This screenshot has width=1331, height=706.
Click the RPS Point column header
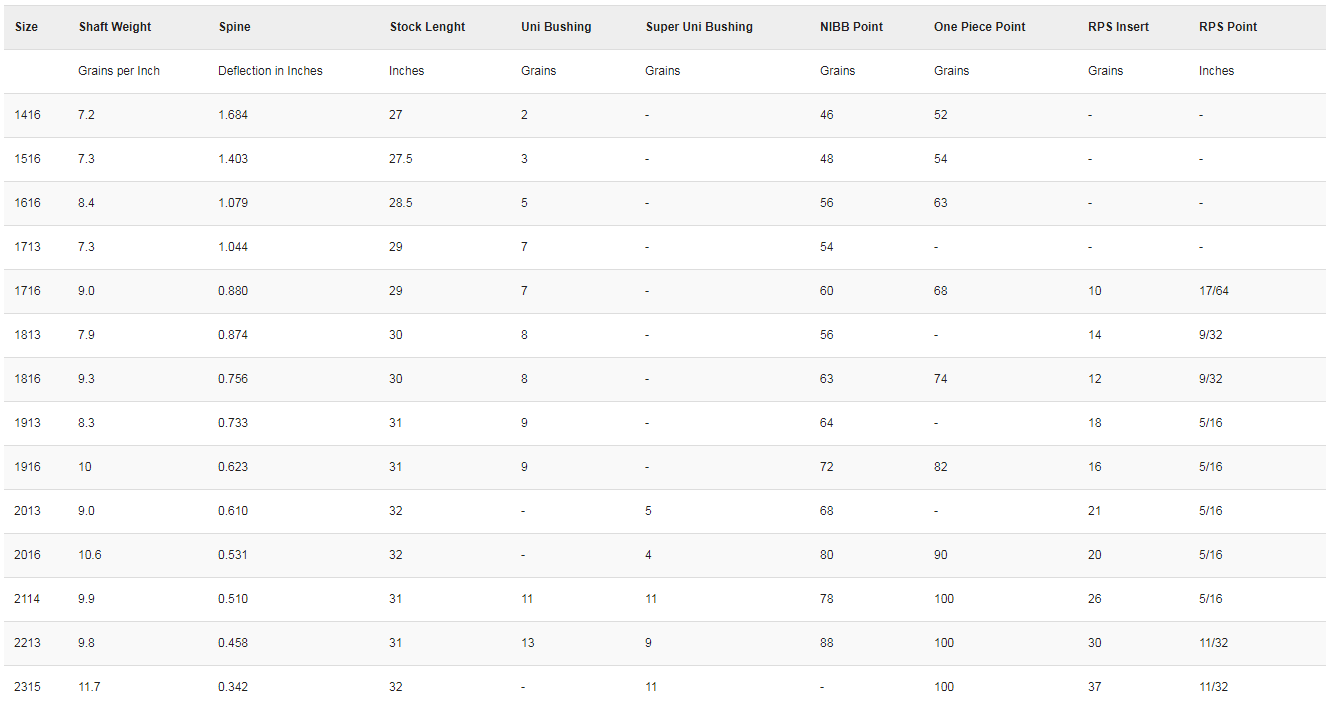pyautogui.click(x=1228, y=27)
